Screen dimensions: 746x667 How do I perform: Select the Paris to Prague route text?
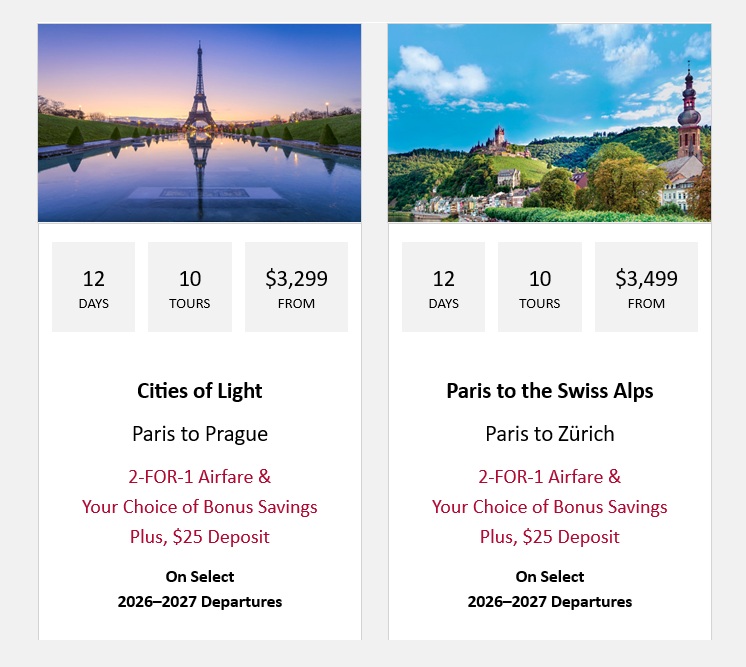pos(200,434)
